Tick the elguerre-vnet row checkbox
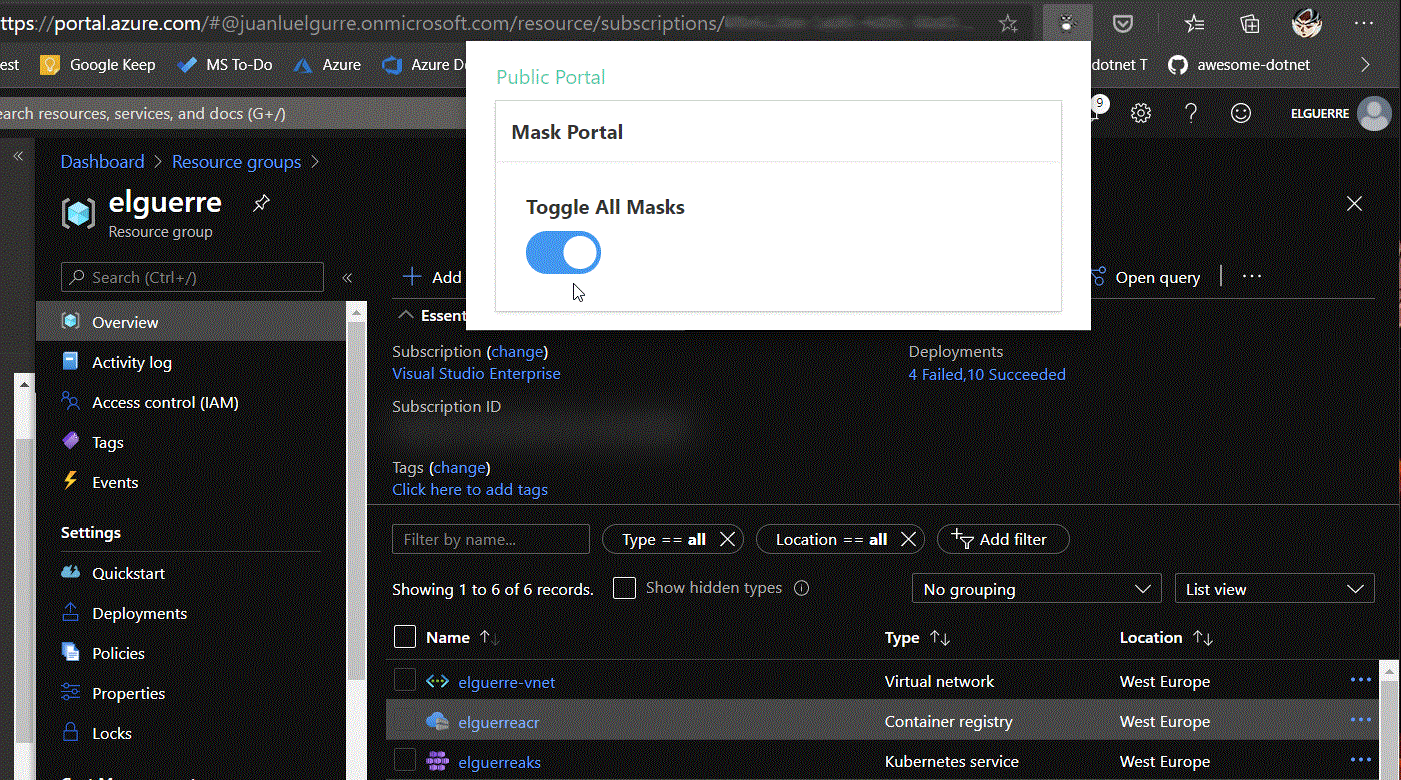This screenshot has width=1401, height=780. point(404,680)
